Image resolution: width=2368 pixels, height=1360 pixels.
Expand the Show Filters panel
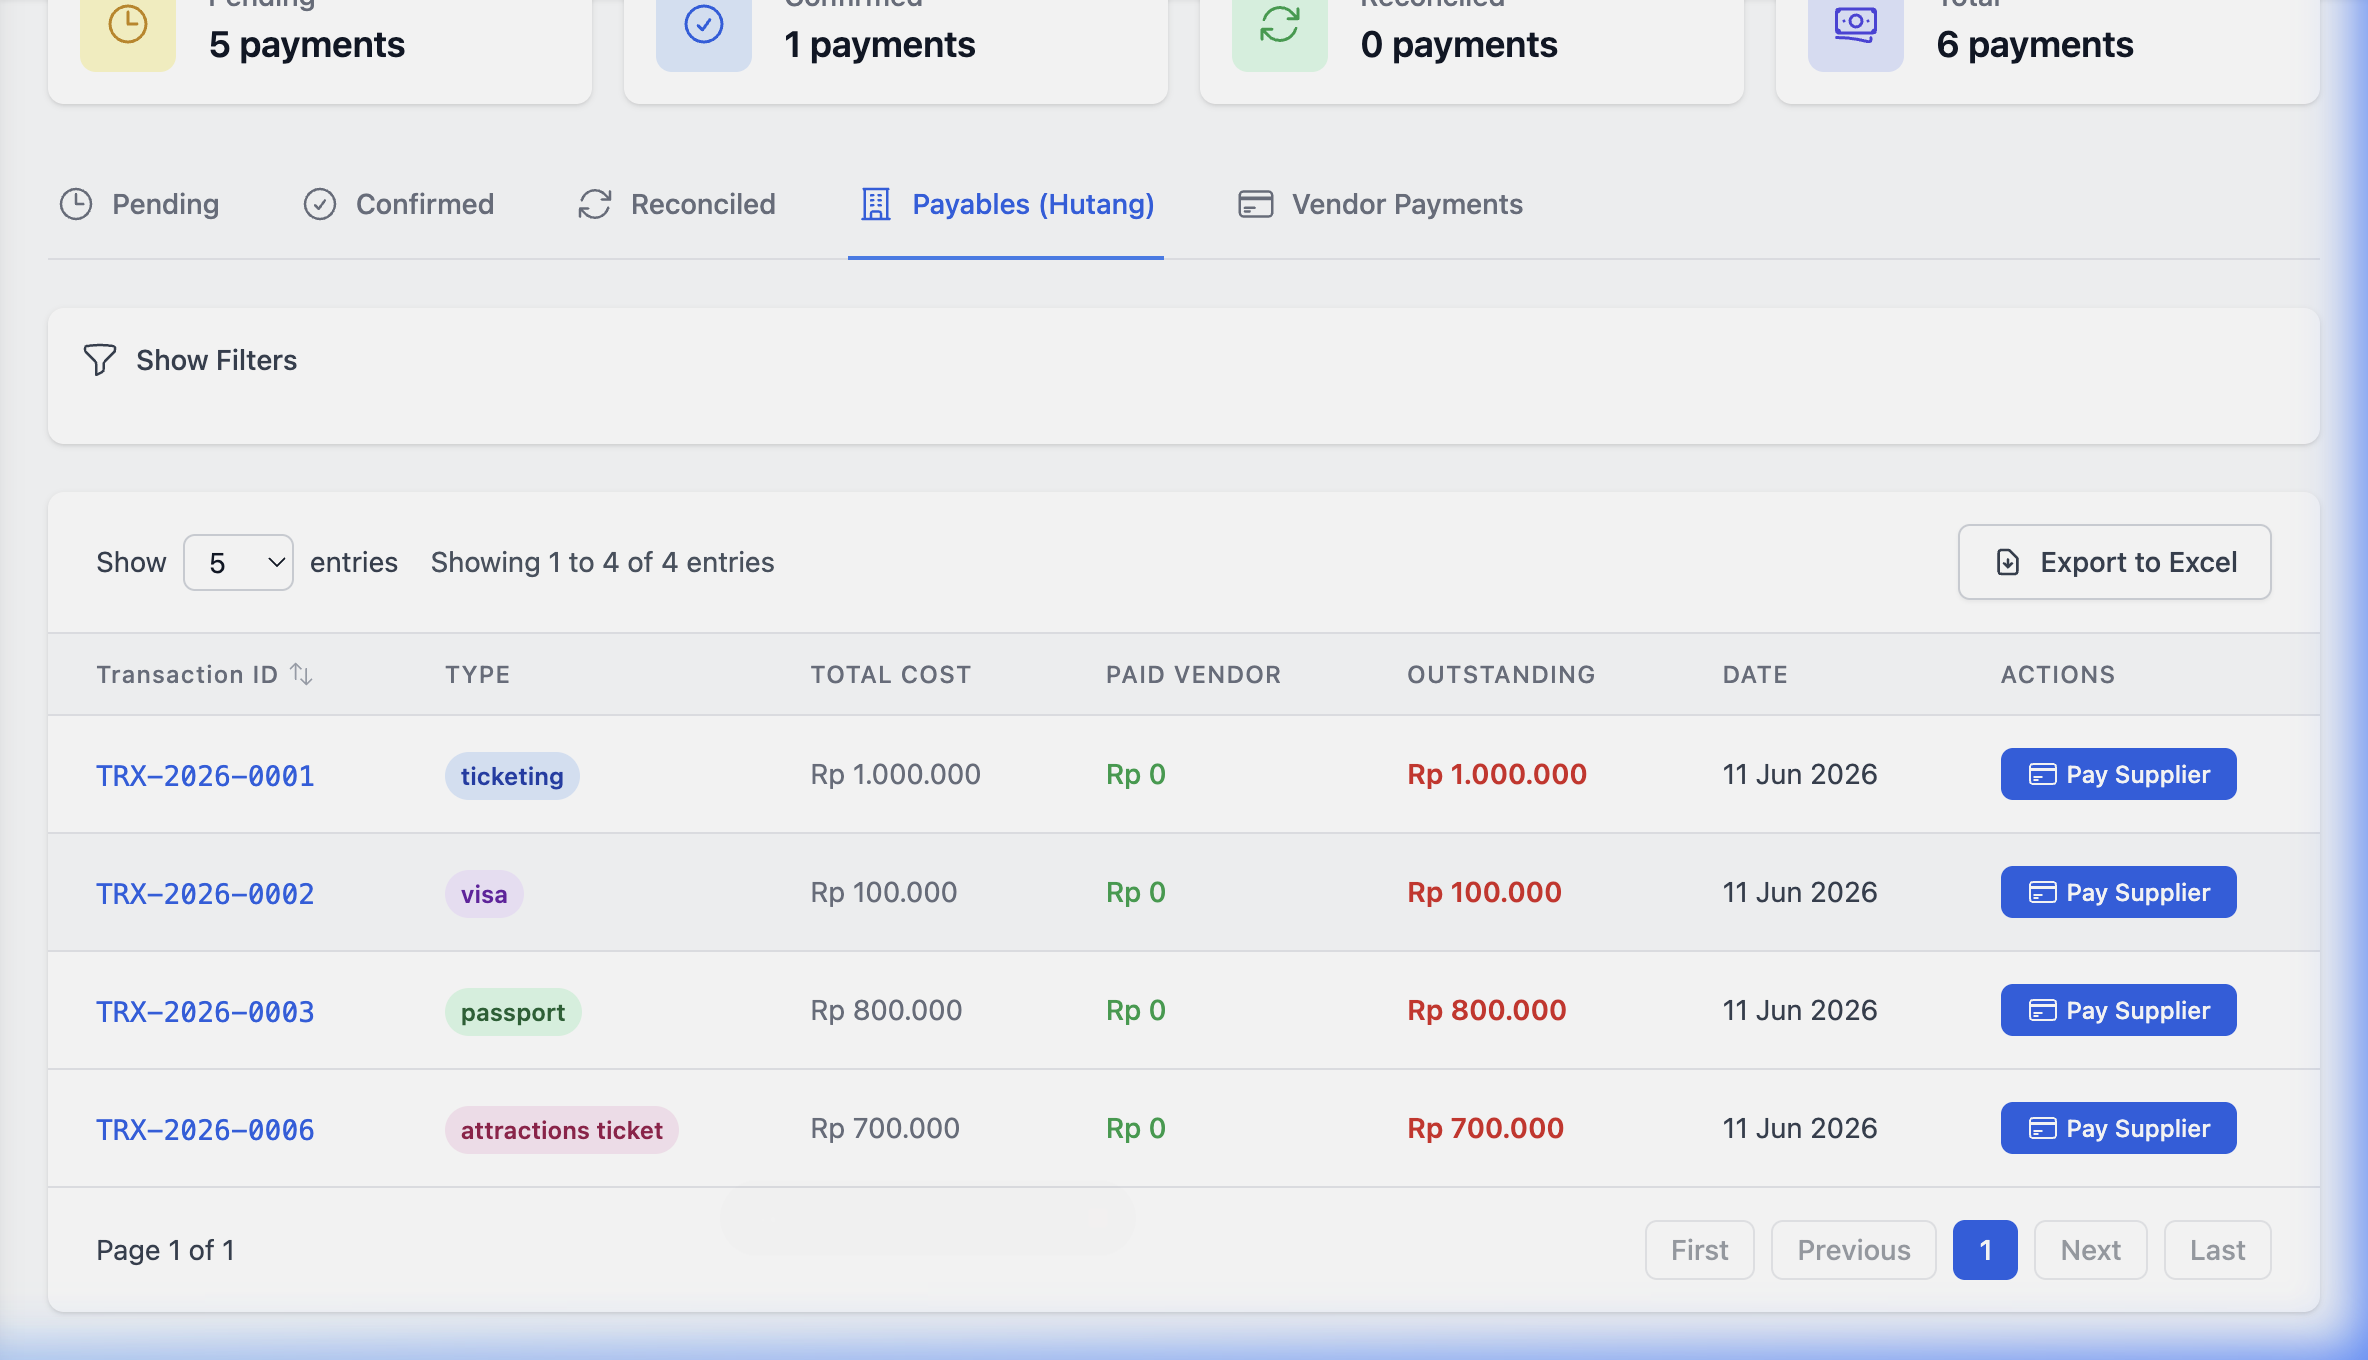(190, 360)
